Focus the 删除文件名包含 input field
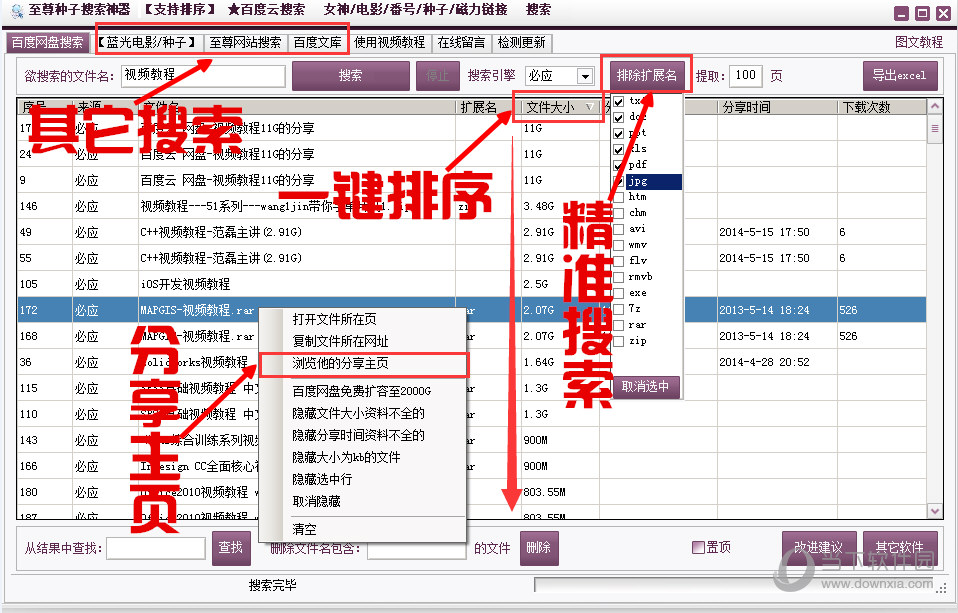Screen dimensions: 958x613 417,548
